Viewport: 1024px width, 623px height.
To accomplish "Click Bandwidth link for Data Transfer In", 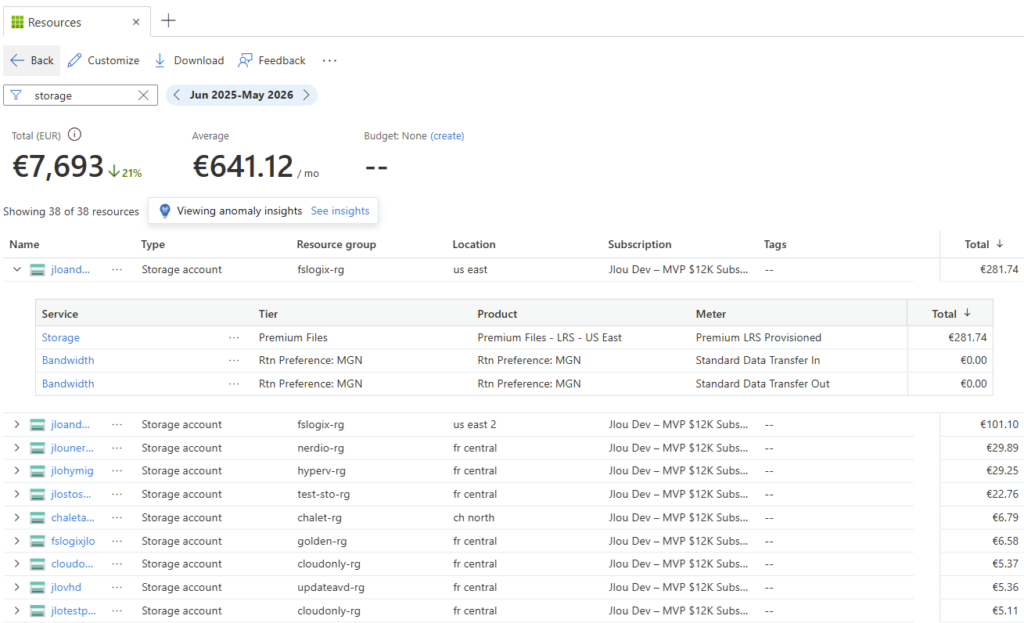I will [x=68, y=360].
